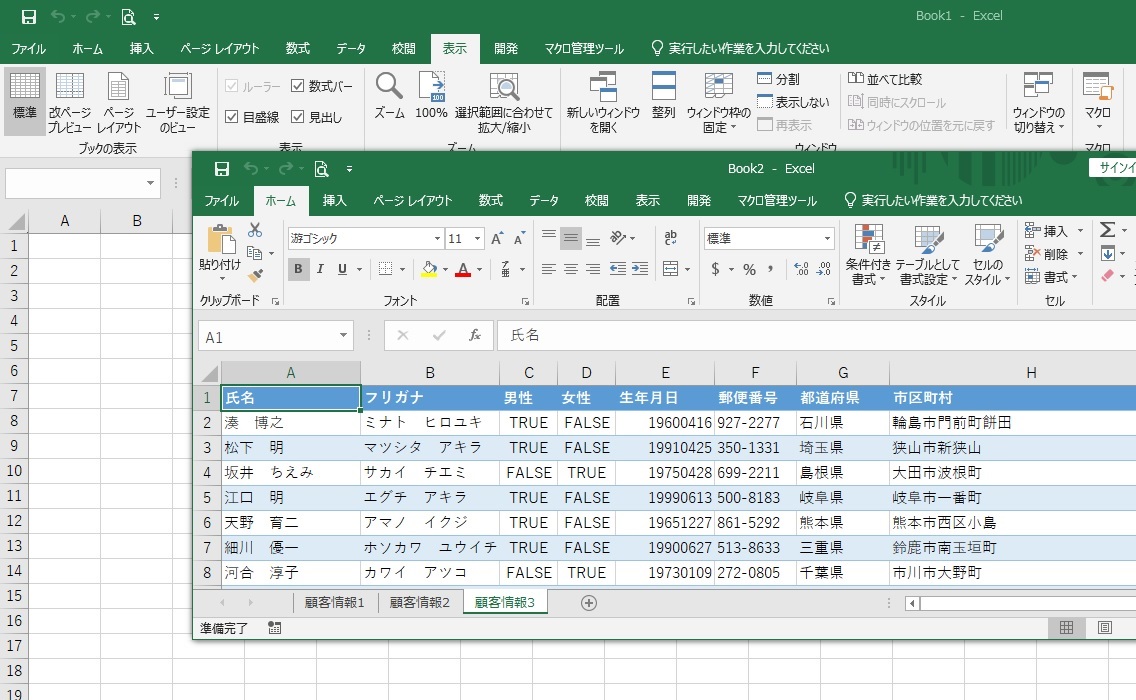Toggle the Gridlines (目盛線) checkbox
The width and height of the screenshot is (1136, 700).
232,117
